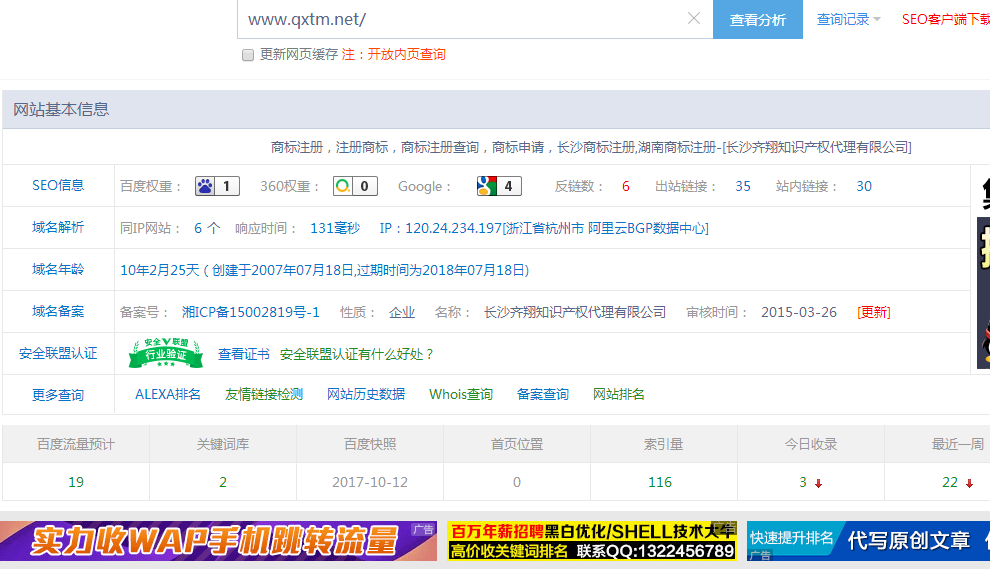
Task: Open the 百万年薪招聘 SHELL技术 ad banner
Action: (x=592, y=541)
